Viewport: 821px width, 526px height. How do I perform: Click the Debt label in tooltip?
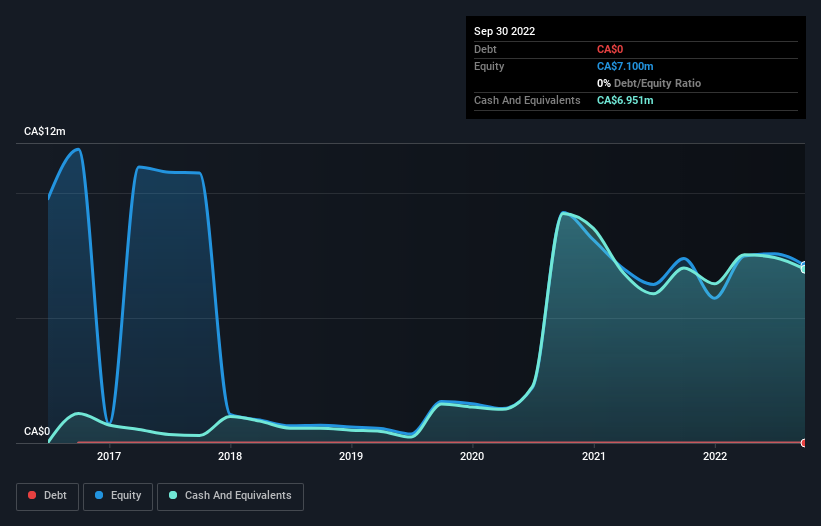[x=485, y=49]
